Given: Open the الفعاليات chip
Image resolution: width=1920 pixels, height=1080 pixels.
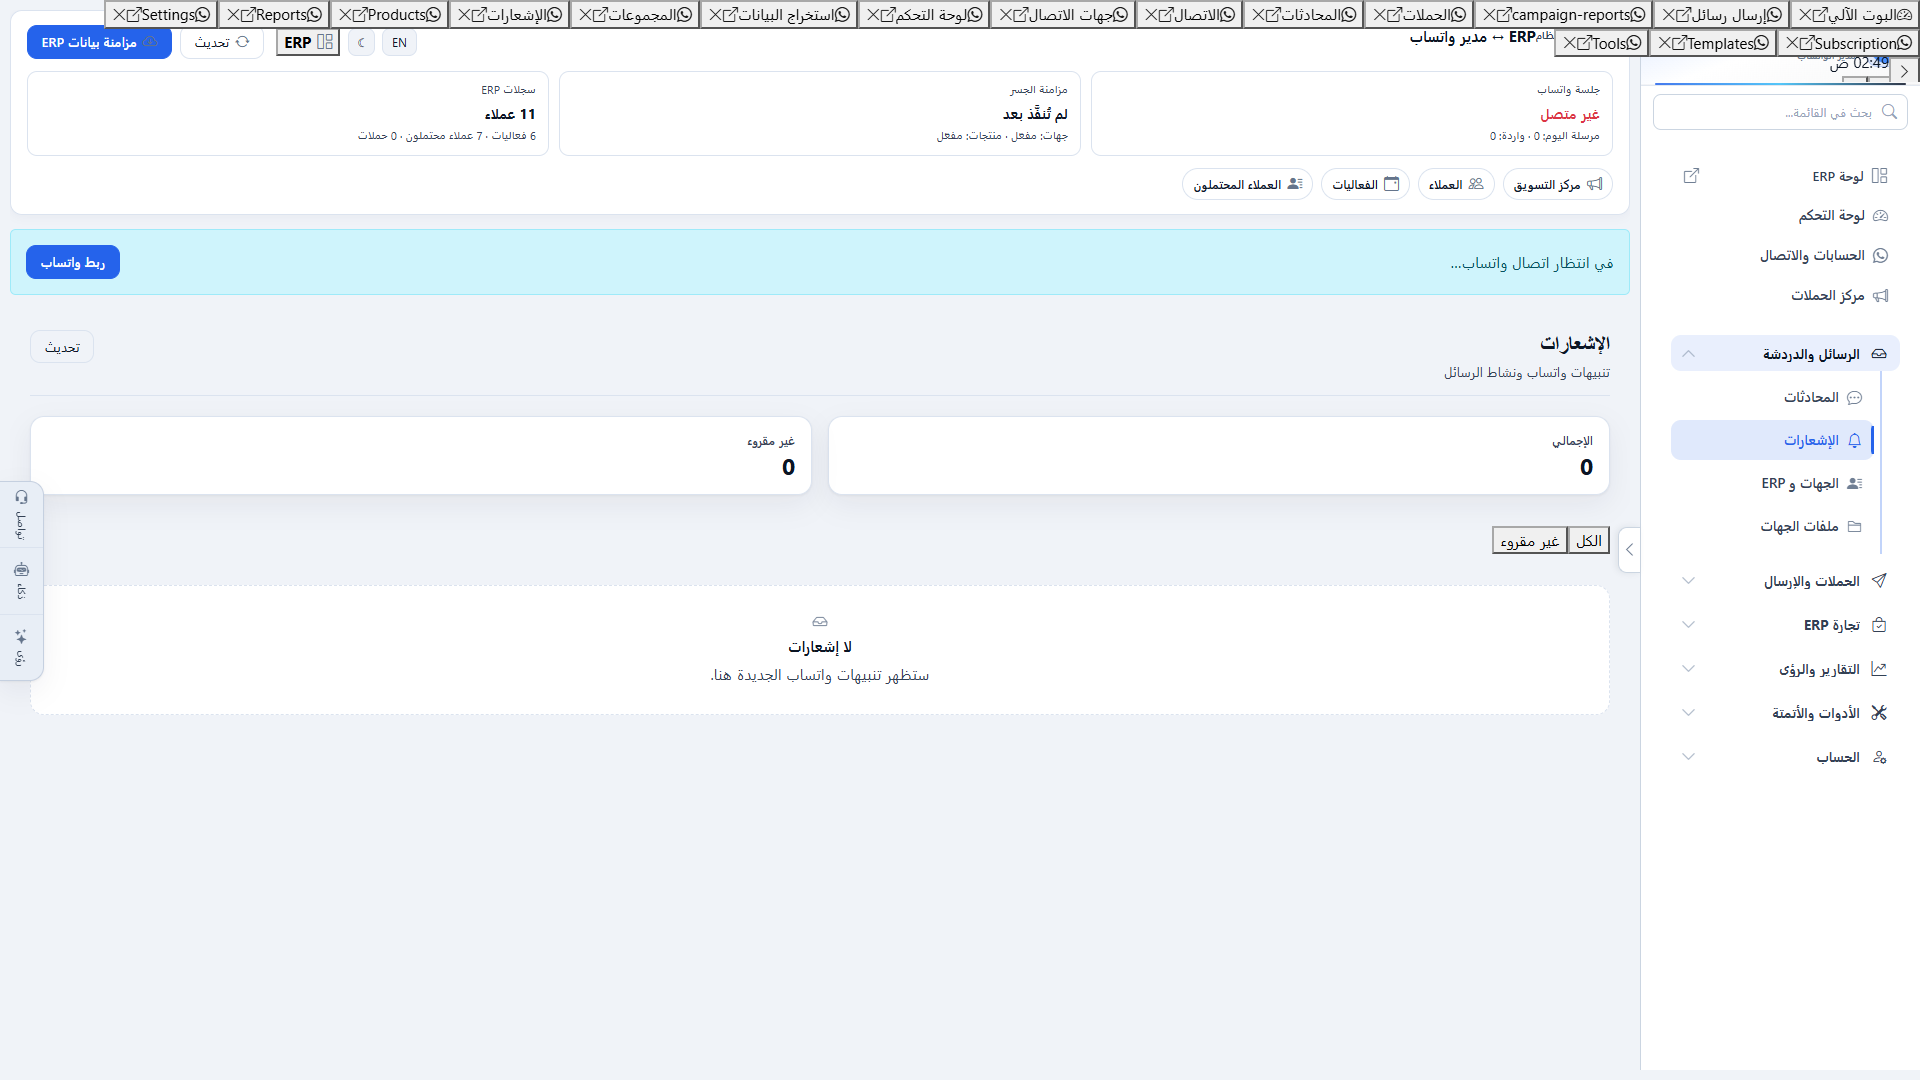Looking at the screenshot, I should pos(1365,184).
